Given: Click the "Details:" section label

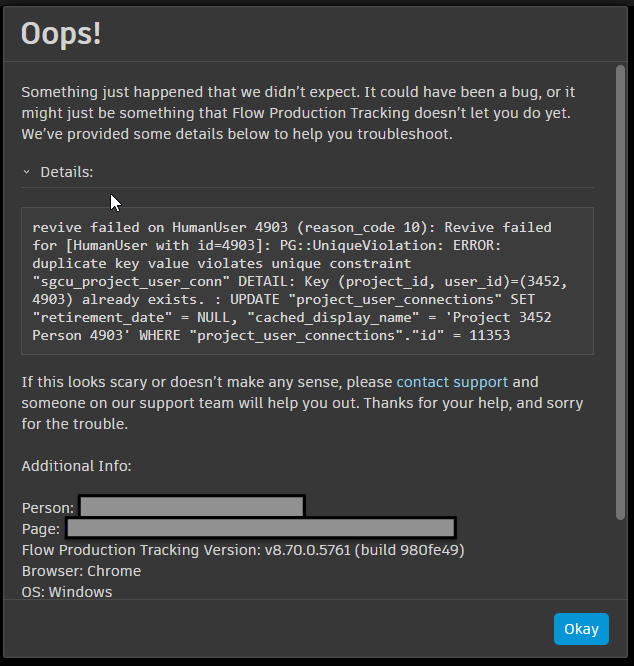Looking at the screenshot, I should (66, 172).
